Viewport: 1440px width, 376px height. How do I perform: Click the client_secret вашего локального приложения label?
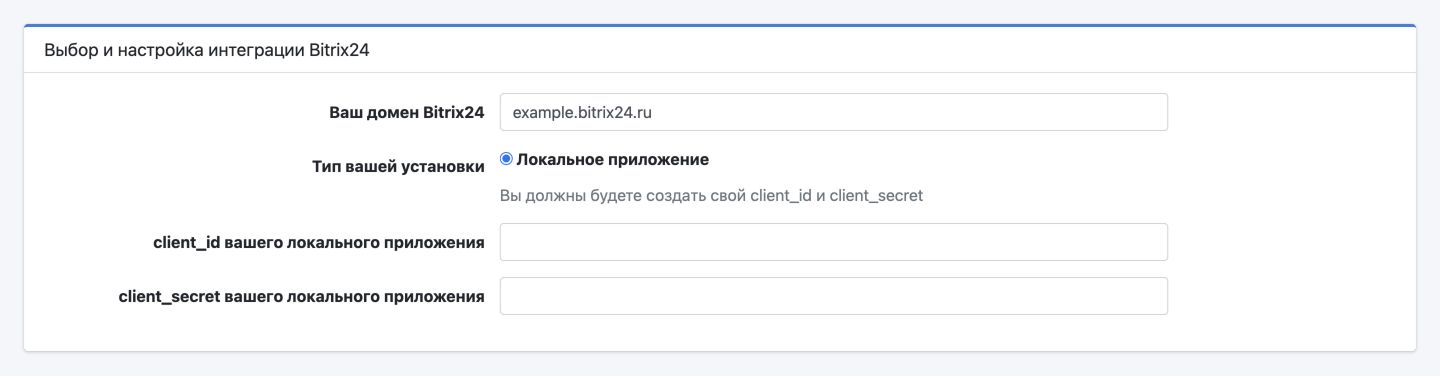[x=302, y=296]
